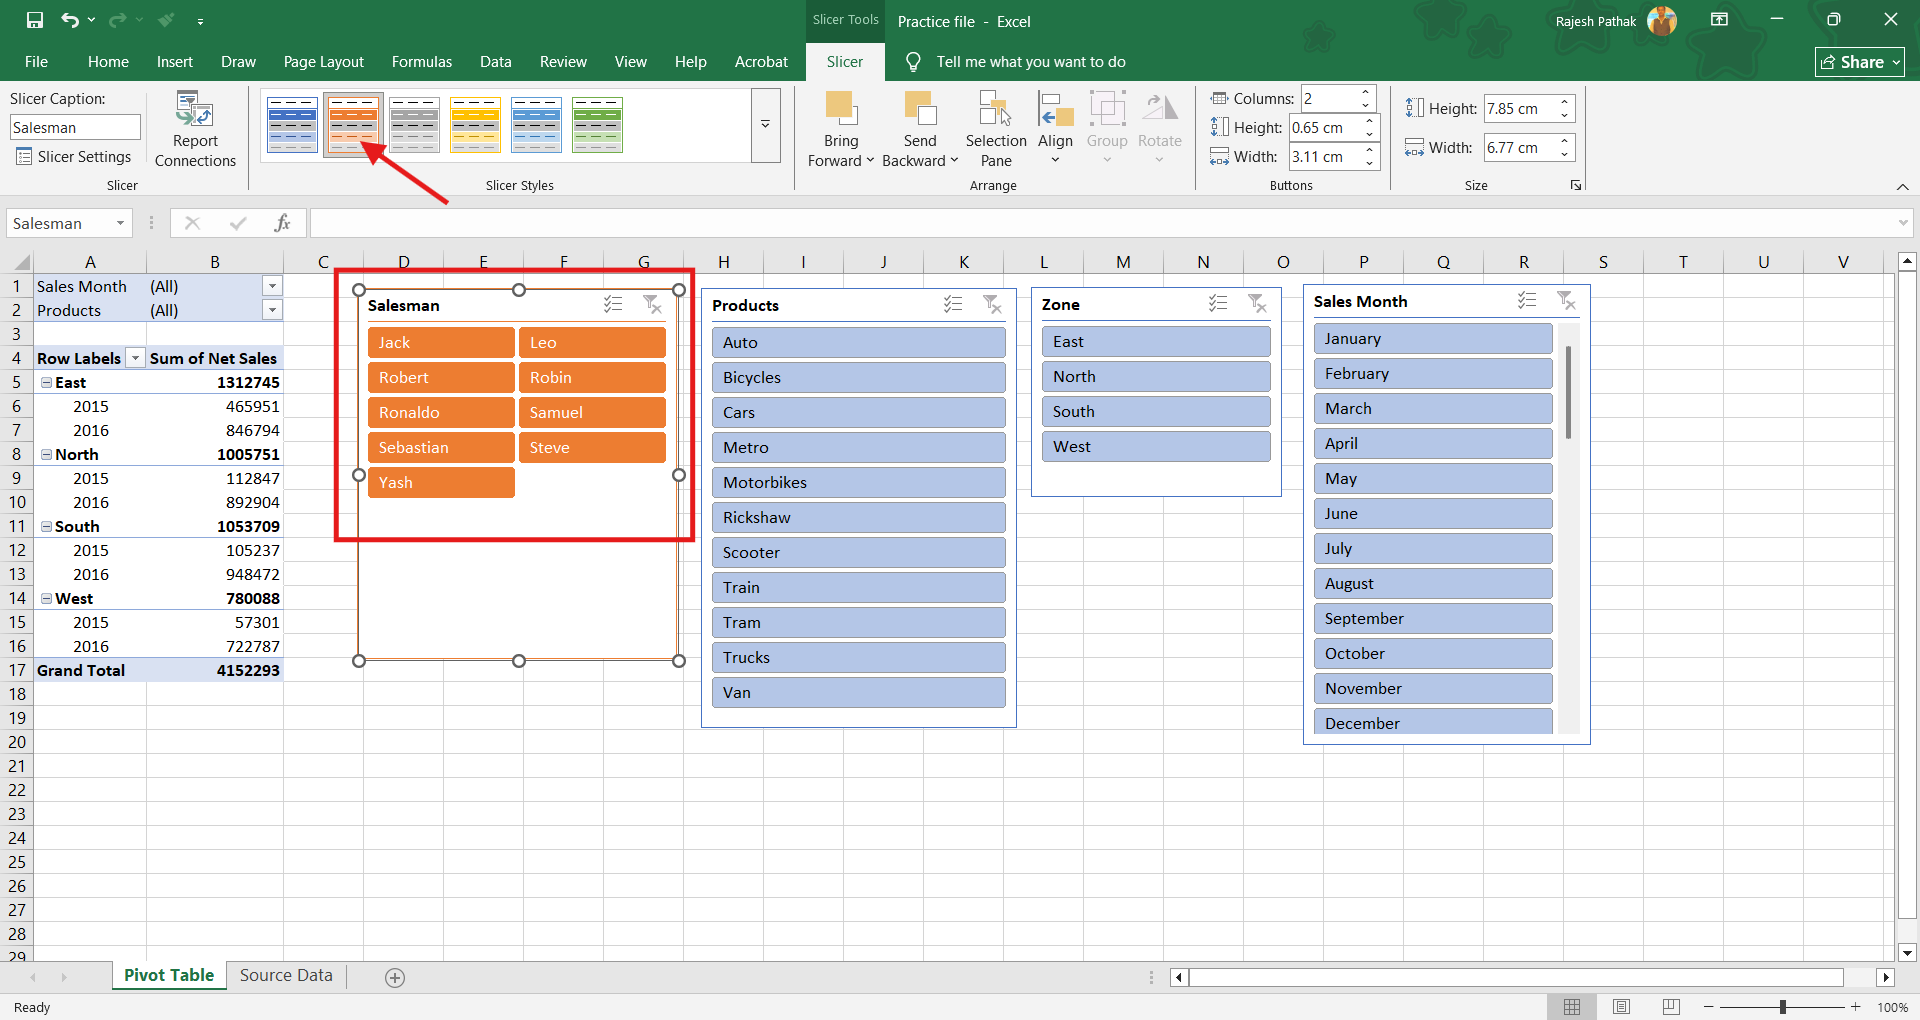Add a new sheet with plus icon
This screenshot has height=1020, width=1920.
395,978
